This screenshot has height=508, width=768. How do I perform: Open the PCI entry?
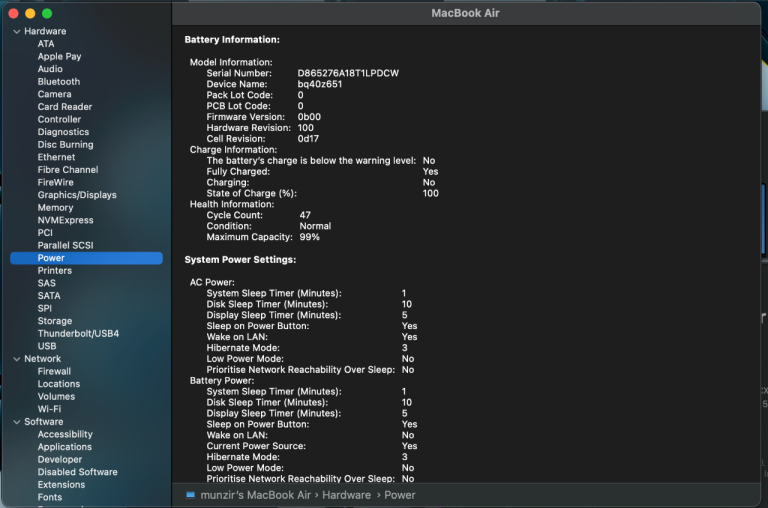tap(45, 233)
